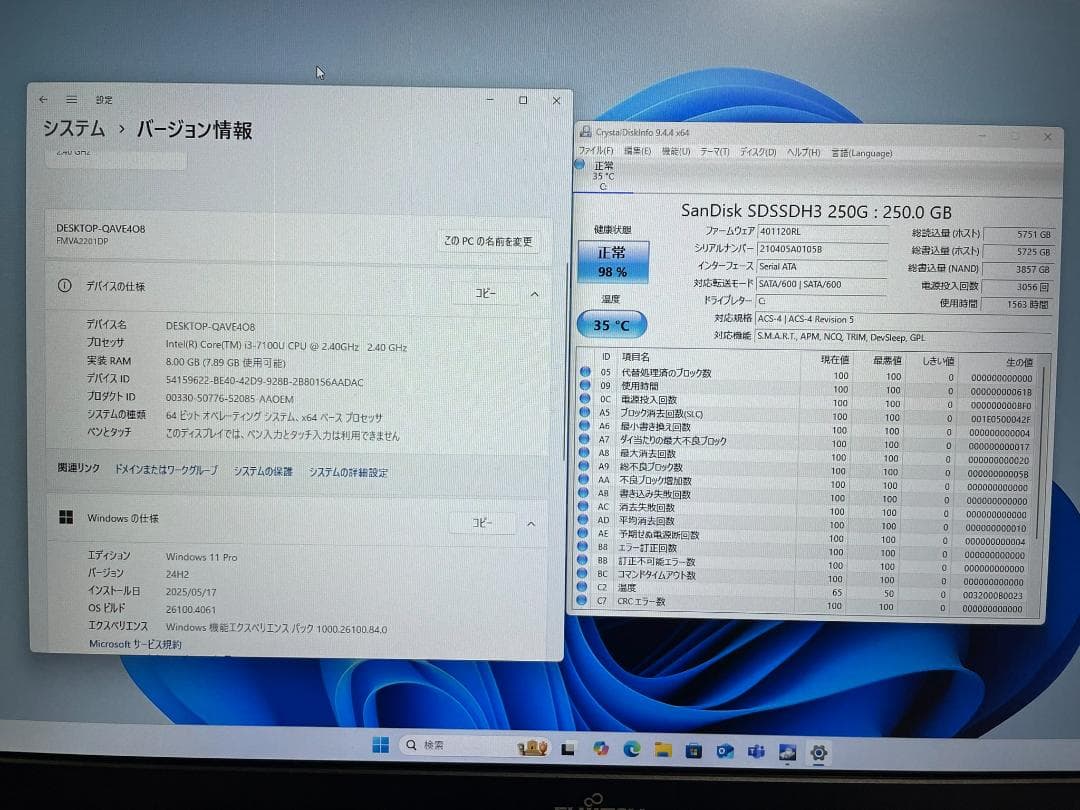This screenshot has height=810, width=1080.
Task: Click the info icon beside デバイスの仕様
Action: click(65, 286)
